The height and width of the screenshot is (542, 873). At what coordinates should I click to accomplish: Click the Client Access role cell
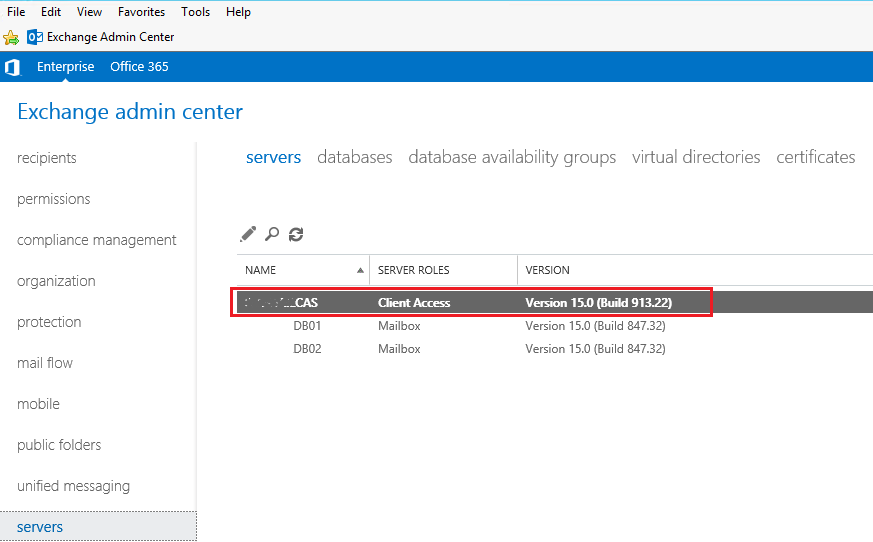coord(414,303)
